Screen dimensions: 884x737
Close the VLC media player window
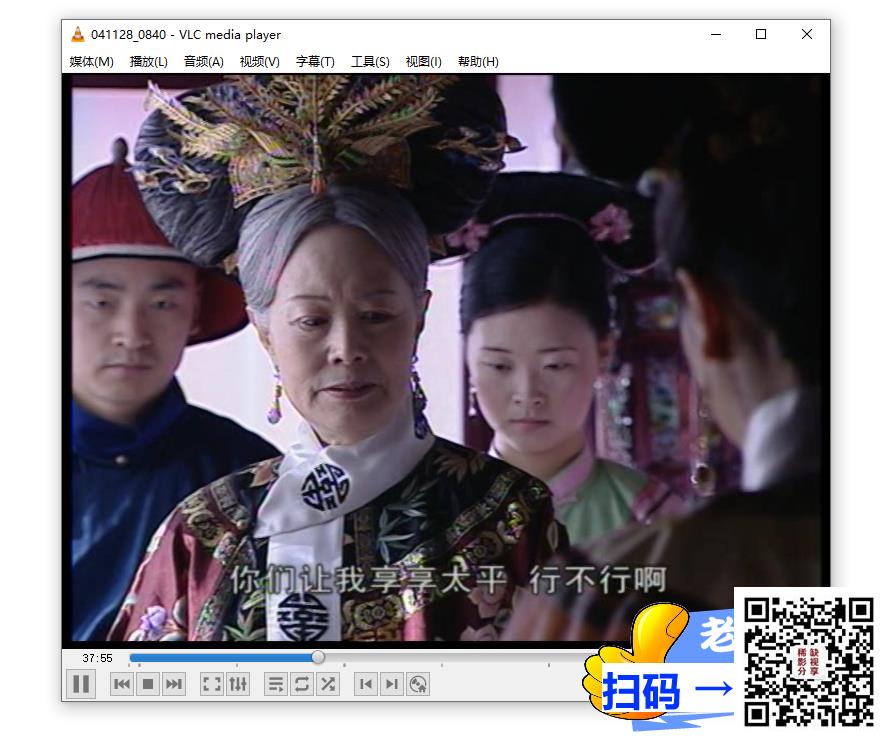coord(807,34)
